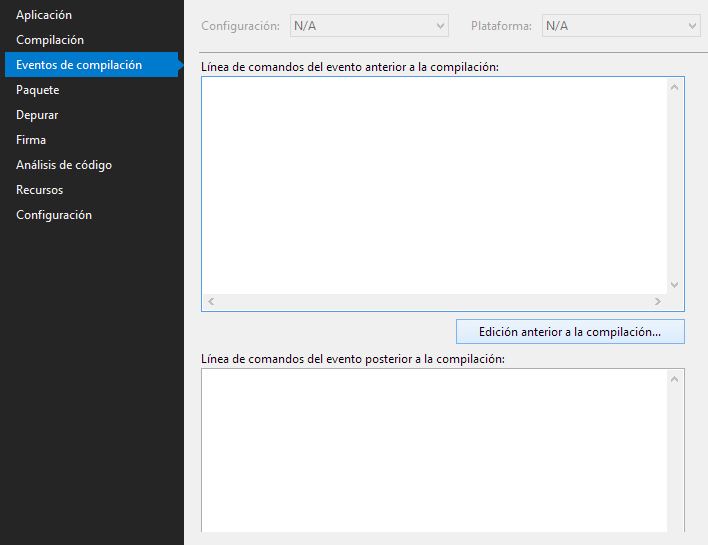
Task: Switch to Análisis de código tab
Action: coord(64,165)
